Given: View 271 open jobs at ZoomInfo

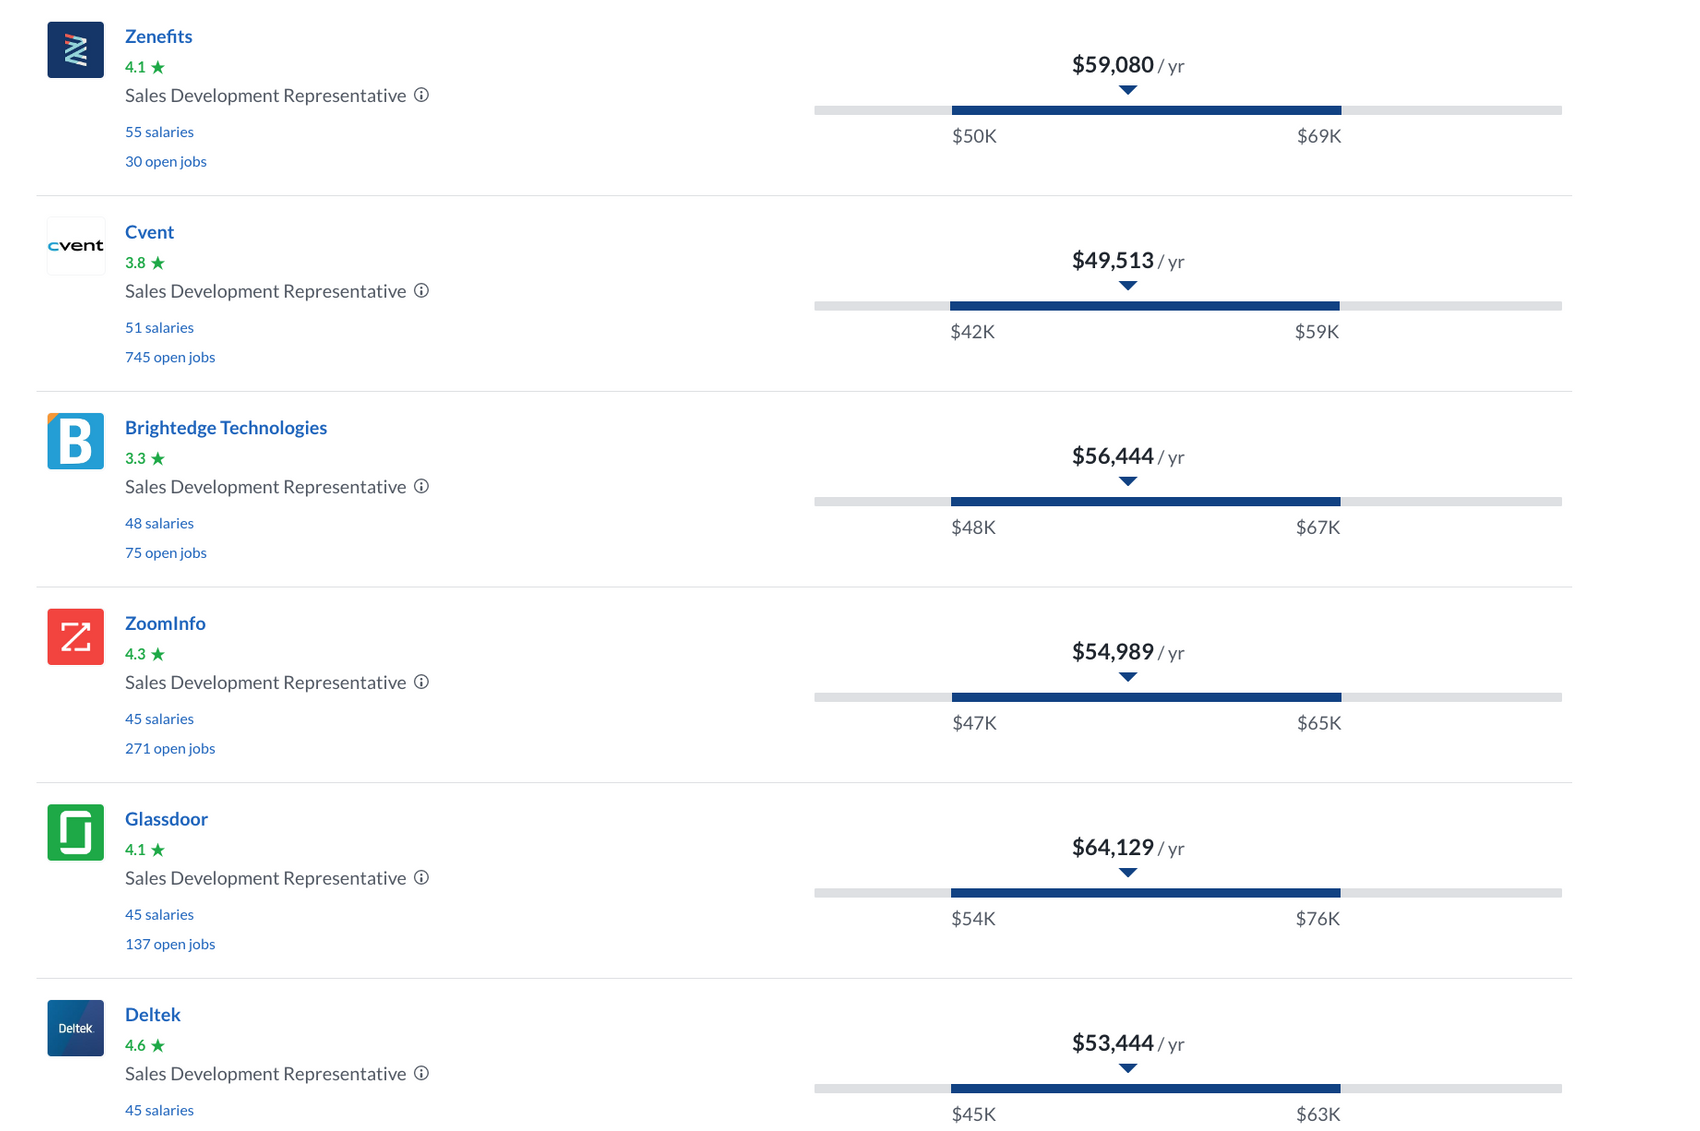Looking at the screenshot, I should tap(170, 748).
